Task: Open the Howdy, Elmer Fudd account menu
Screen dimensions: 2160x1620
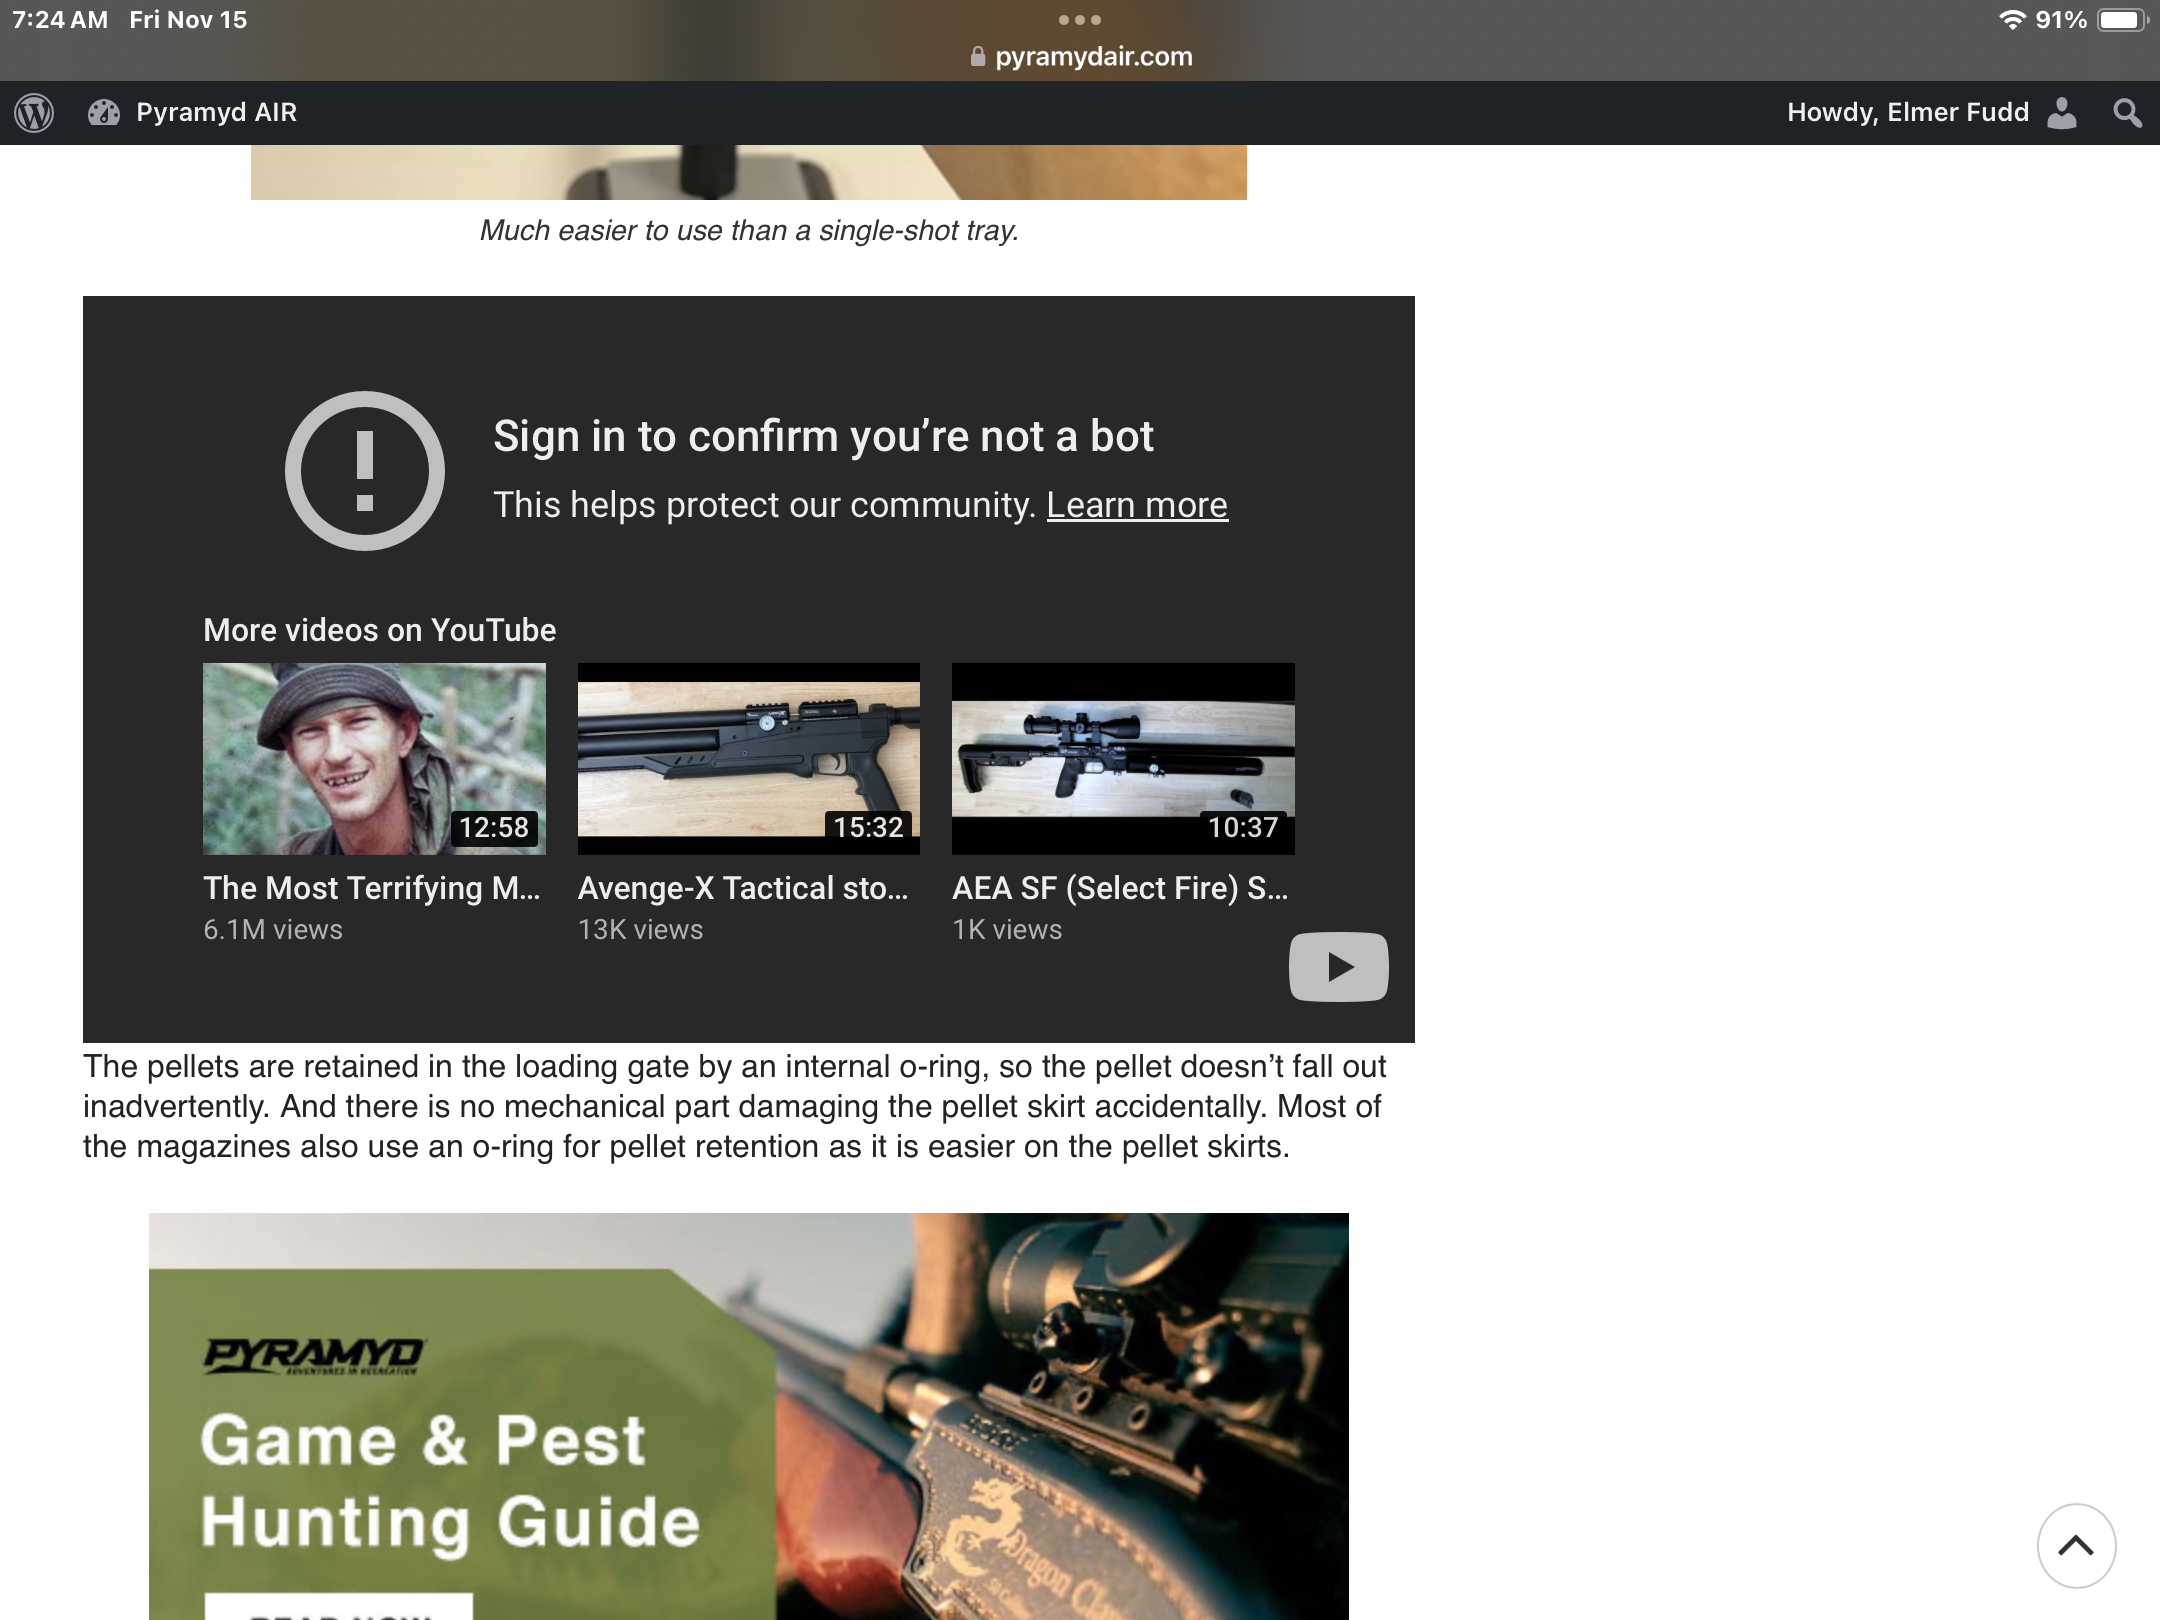Action: point(1931,112)
